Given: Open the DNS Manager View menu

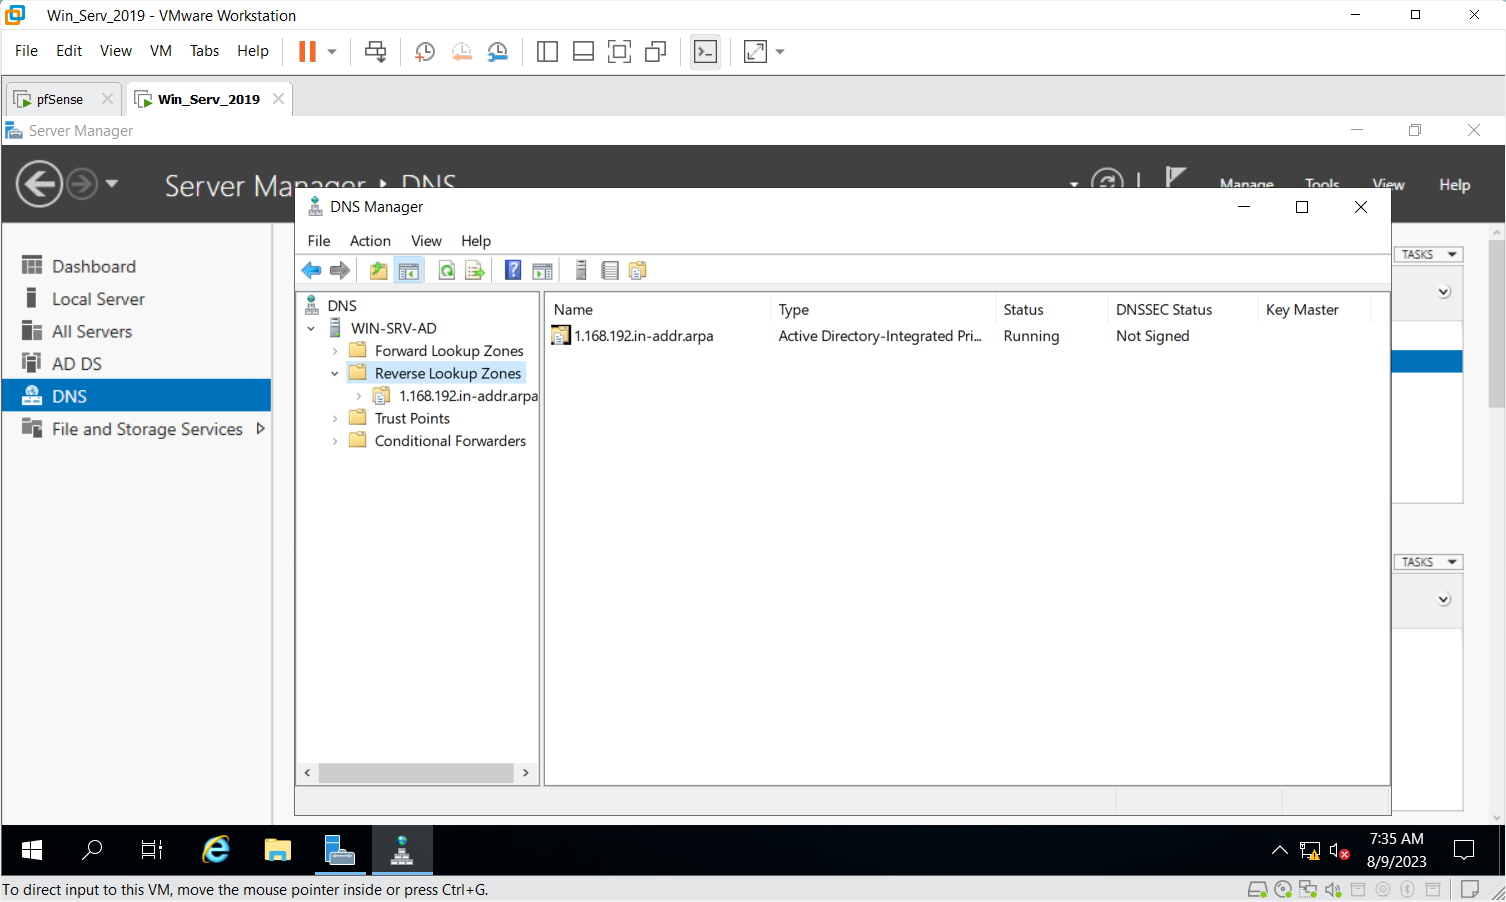Looking at the screenshot, I should pos(426,241).
